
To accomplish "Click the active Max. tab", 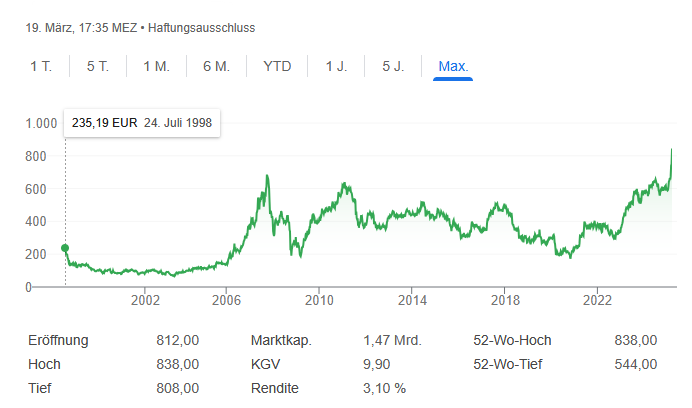I will pos(453,67).
